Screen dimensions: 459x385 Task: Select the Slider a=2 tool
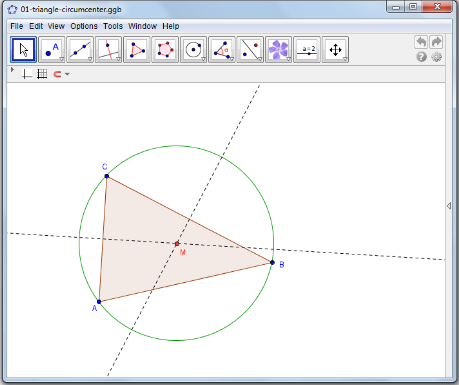coord(307,50)
